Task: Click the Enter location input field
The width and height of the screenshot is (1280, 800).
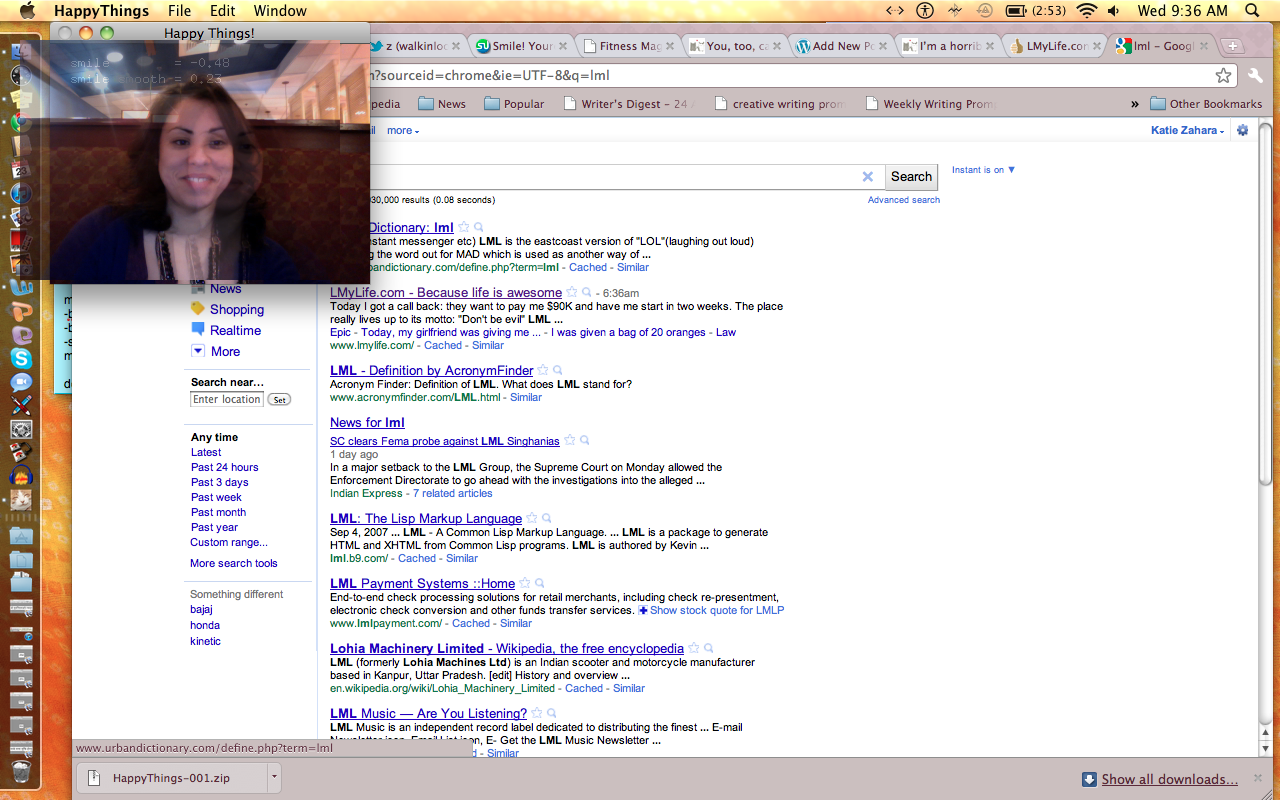Action: coord(227,399)
